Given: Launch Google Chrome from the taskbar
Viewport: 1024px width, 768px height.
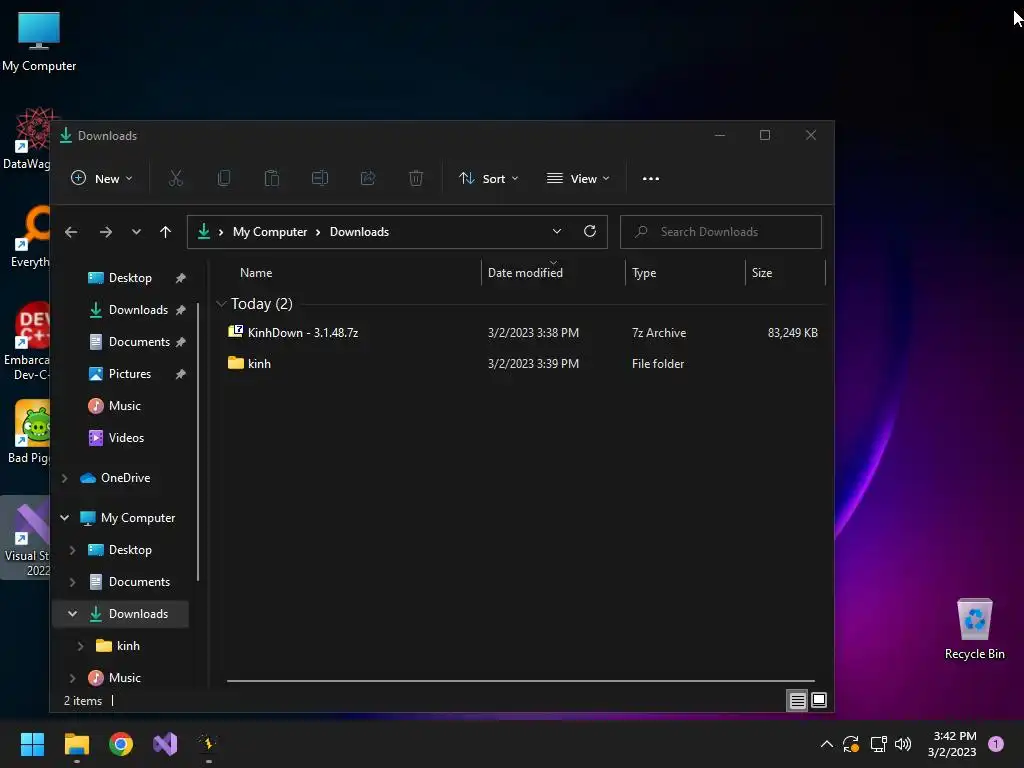Looking at the screenshot, I should point(121,744).
